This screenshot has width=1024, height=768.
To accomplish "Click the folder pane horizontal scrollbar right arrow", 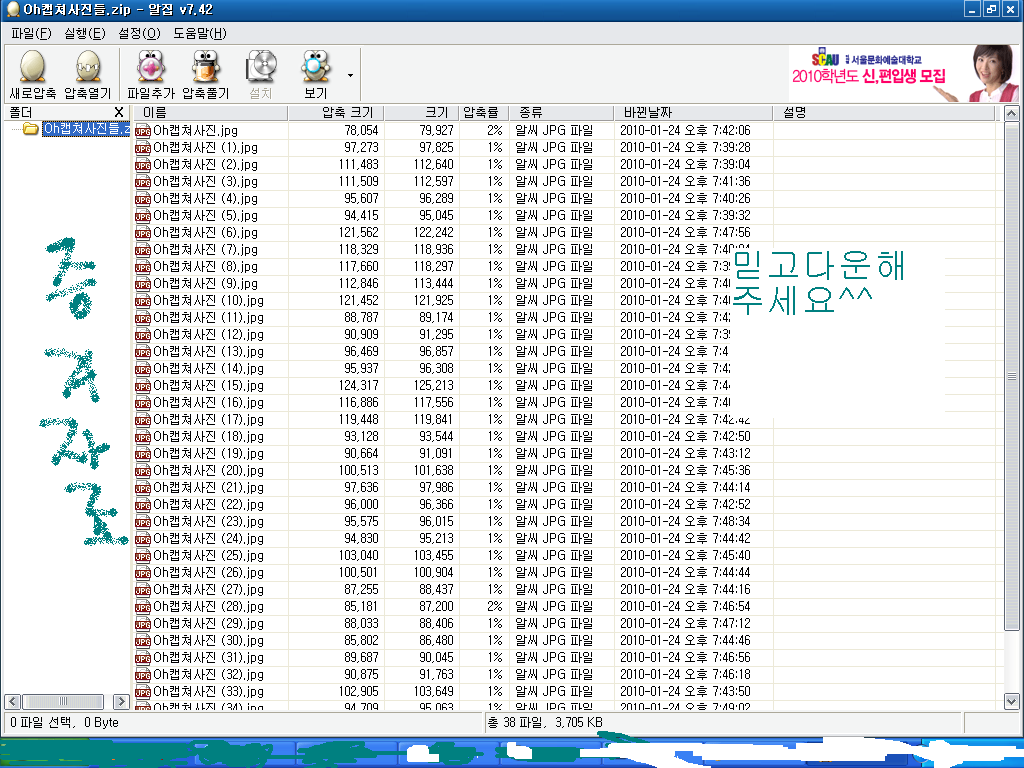I will (121, 701).
